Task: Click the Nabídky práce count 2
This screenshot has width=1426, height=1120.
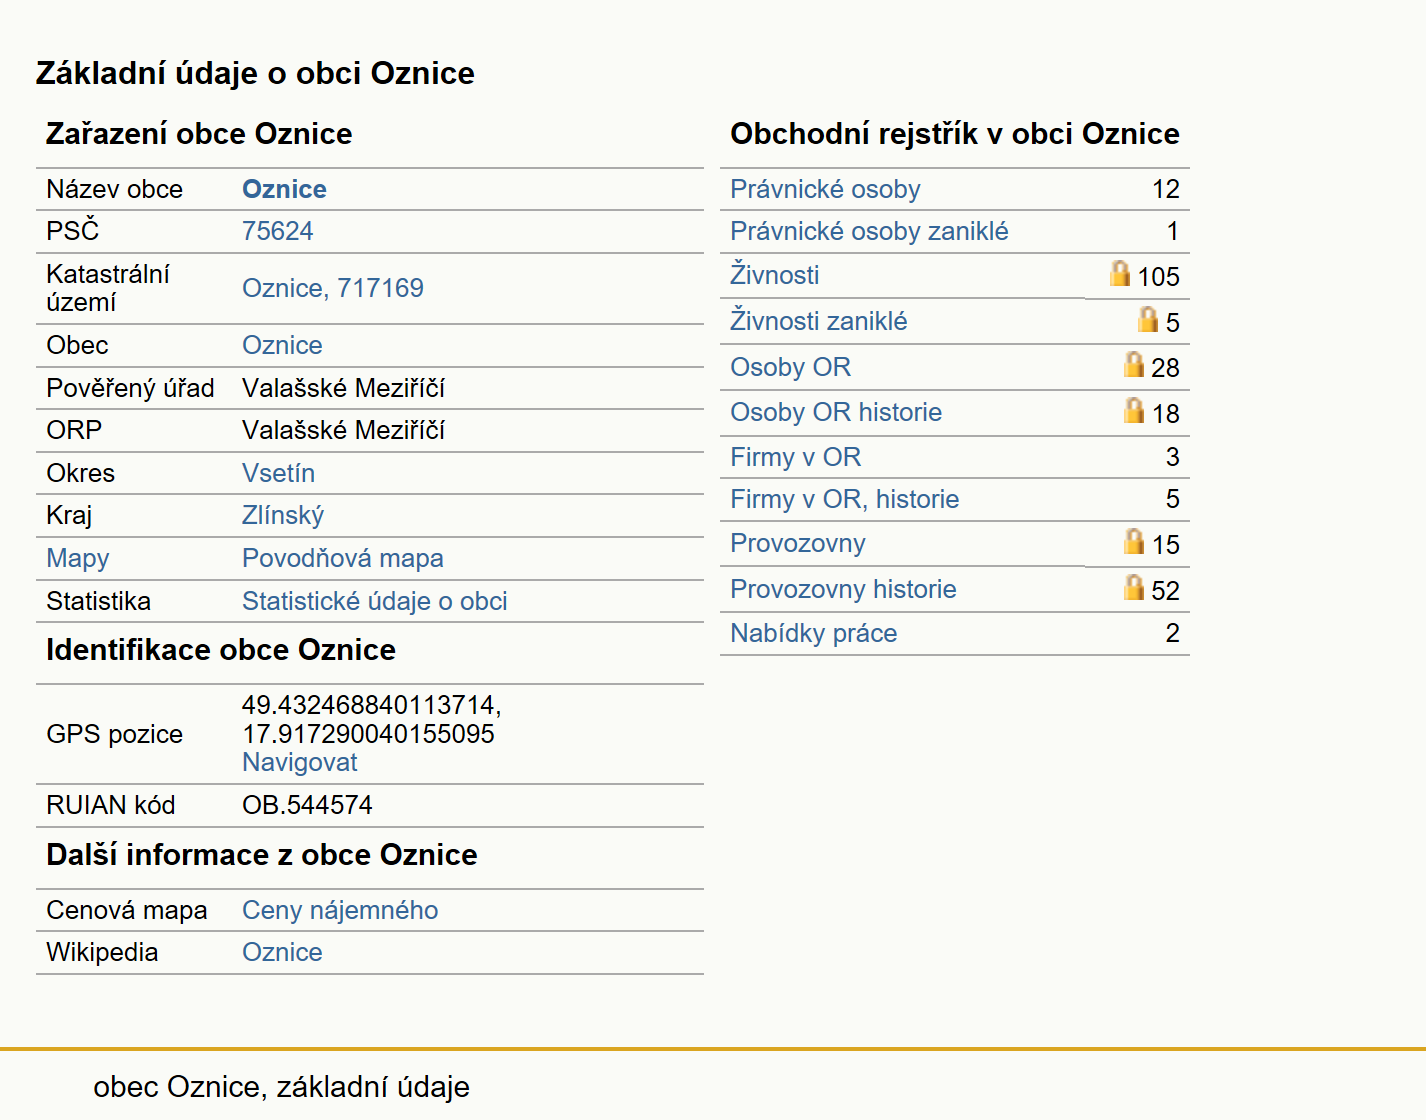Action: (x=1173, y=633)
